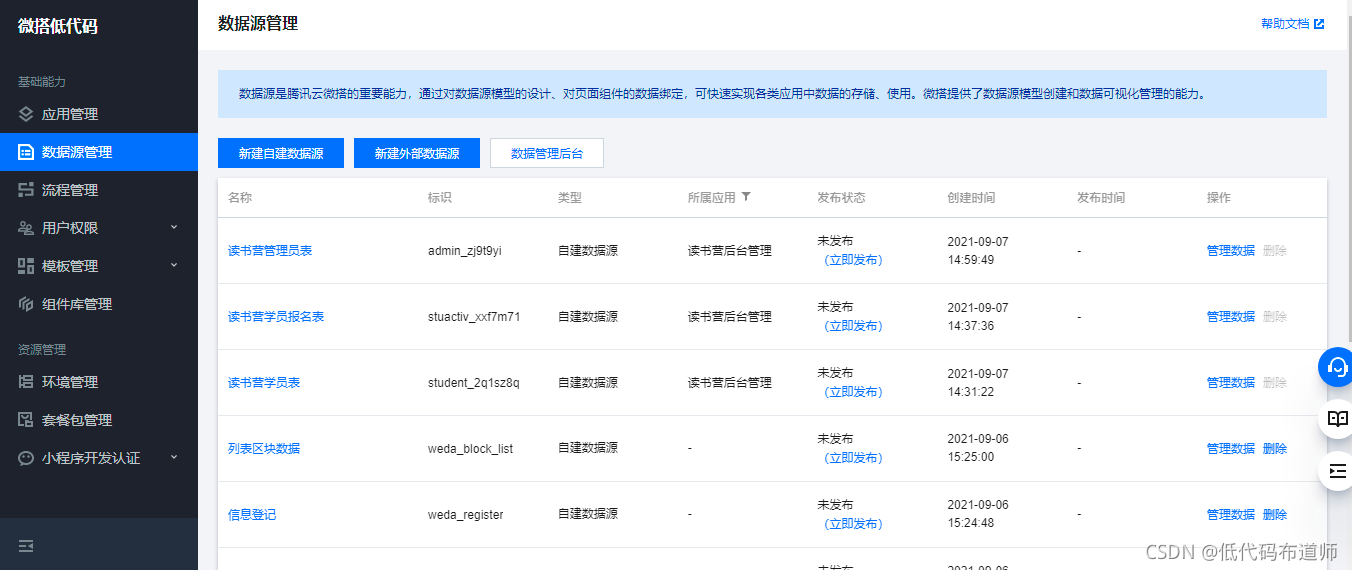The width and height of the screenshot is (1352, 570).
Task: Click 删除 for 列表区块数据
Action: click(1275, 448)
